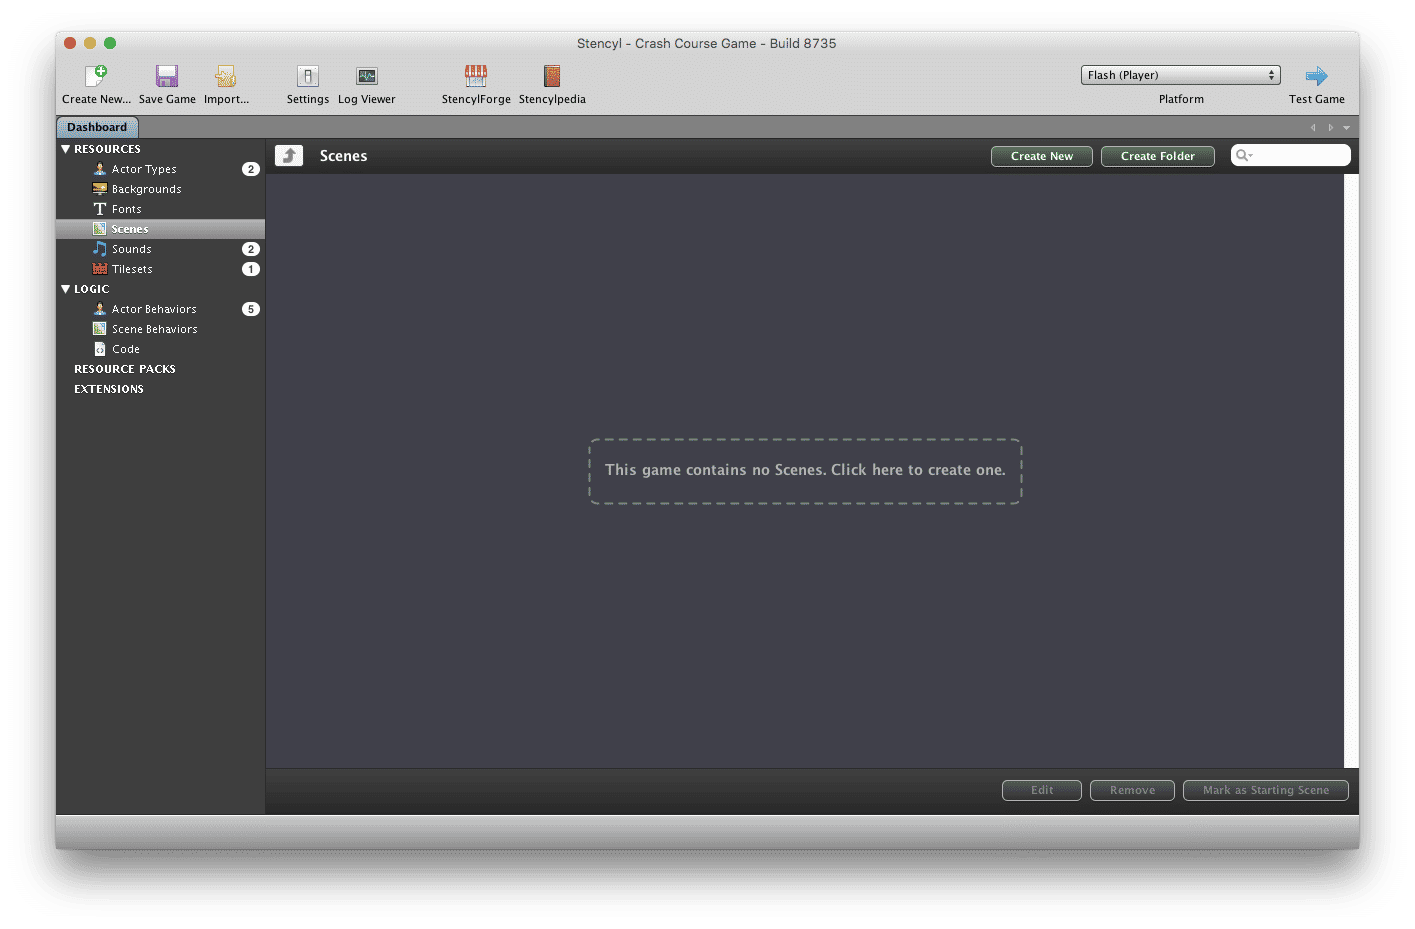The width and height of the screenshot is (1415, 929).
Task: Click the Actor Types count badge 2
Action: pyautogui.click(x=251, y=169)
